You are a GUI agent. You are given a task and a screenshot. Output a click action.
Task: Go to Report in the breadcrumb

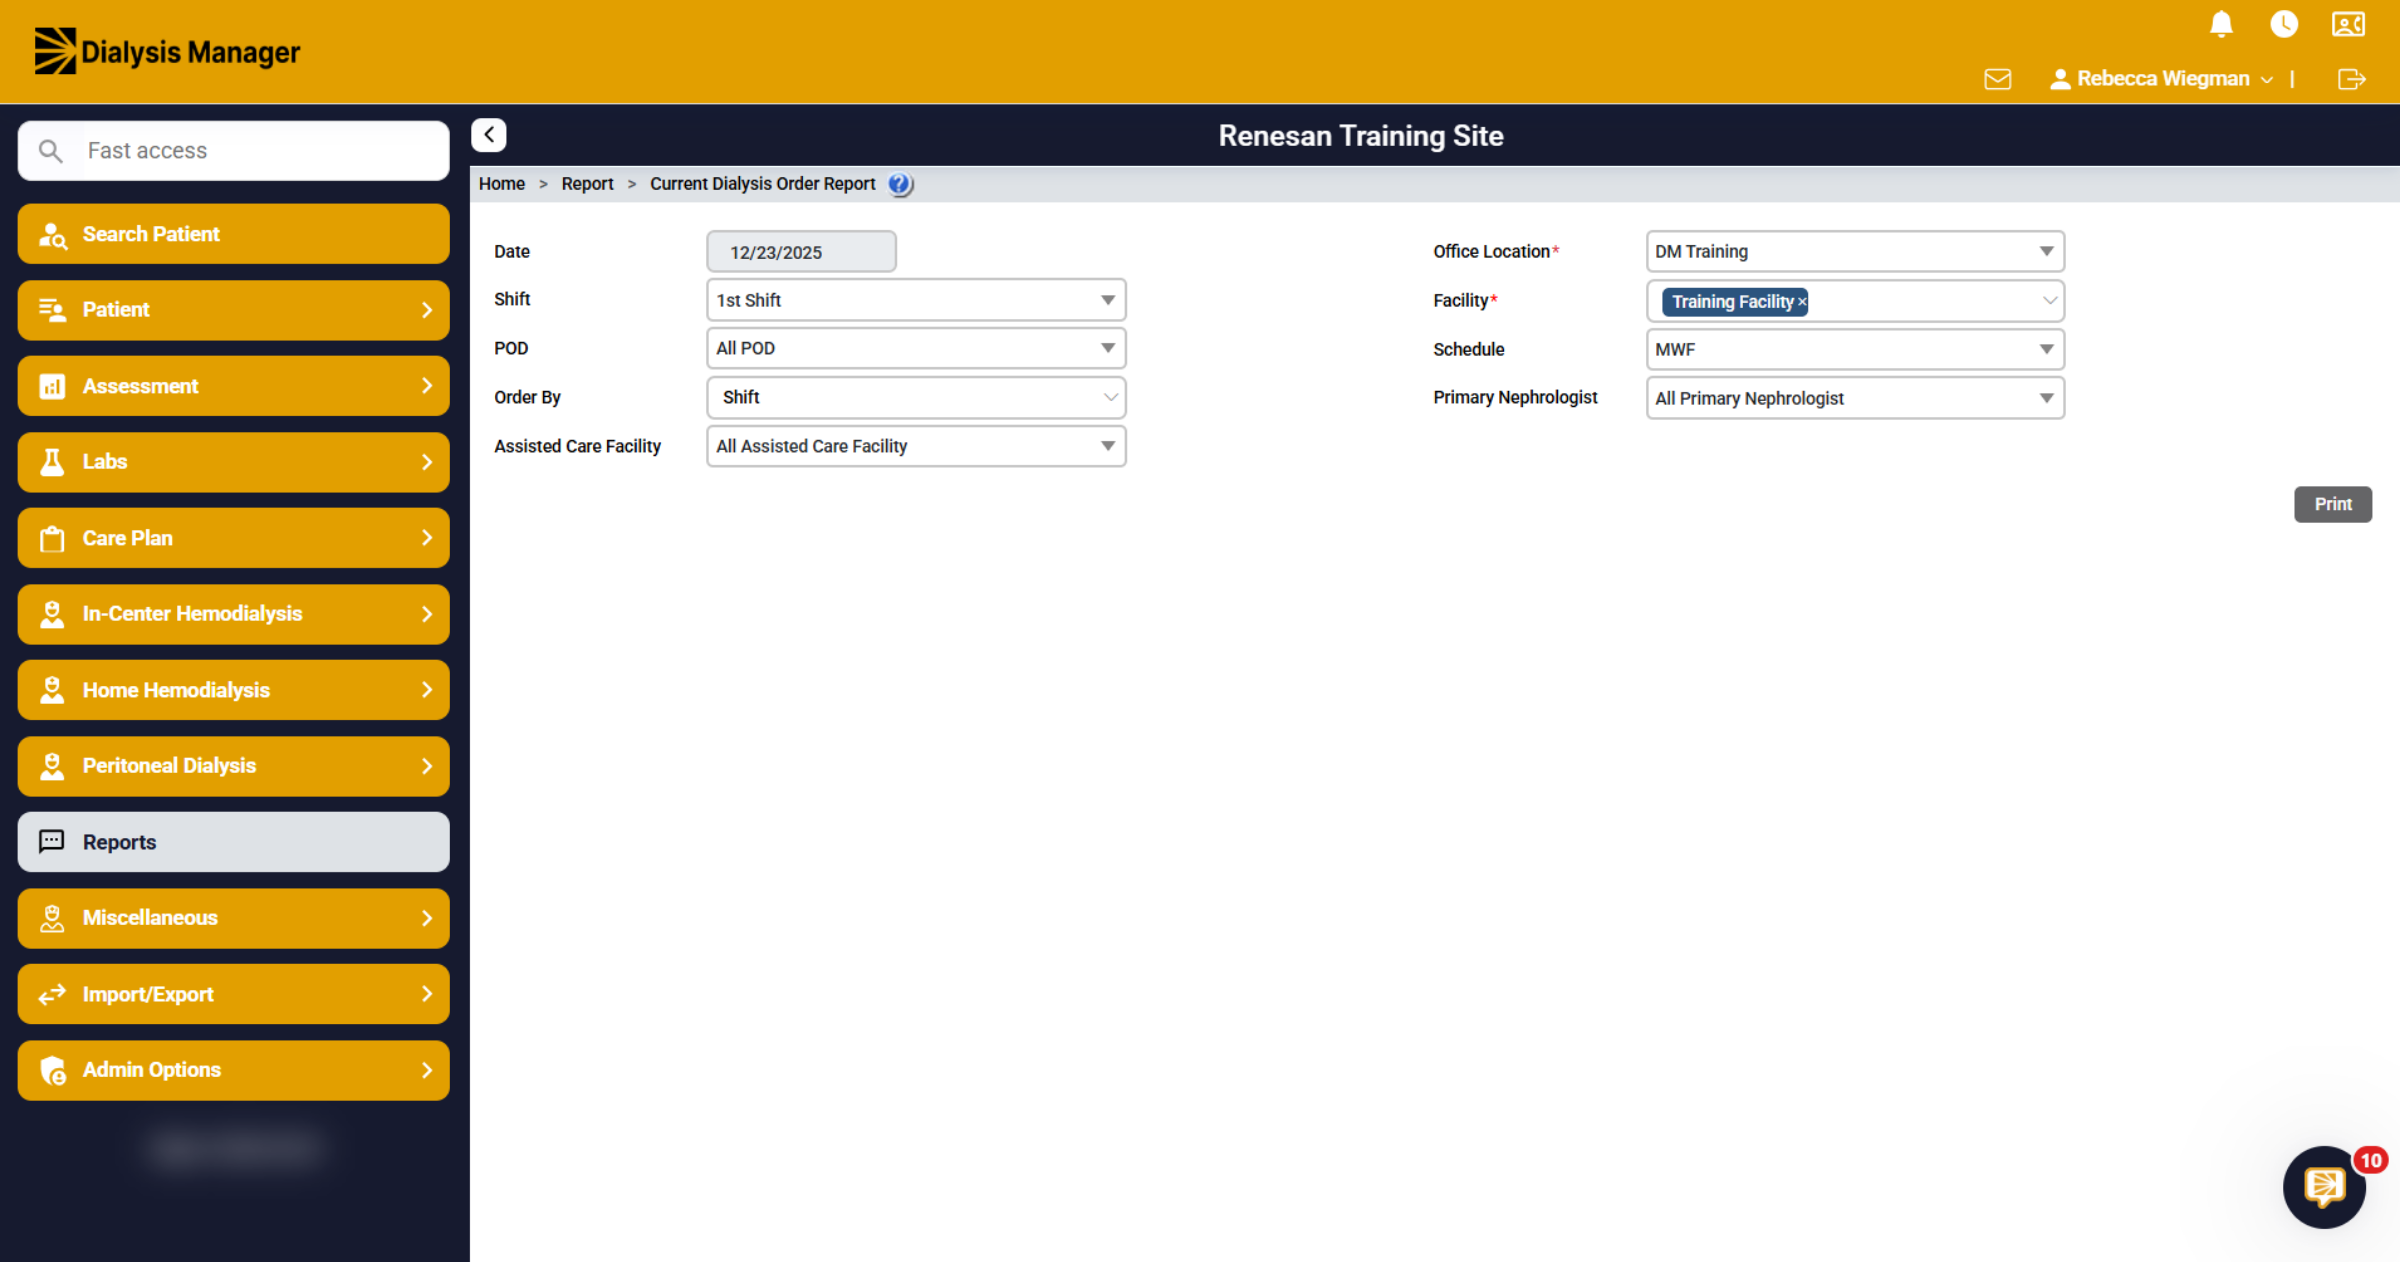tap(587, 184)
